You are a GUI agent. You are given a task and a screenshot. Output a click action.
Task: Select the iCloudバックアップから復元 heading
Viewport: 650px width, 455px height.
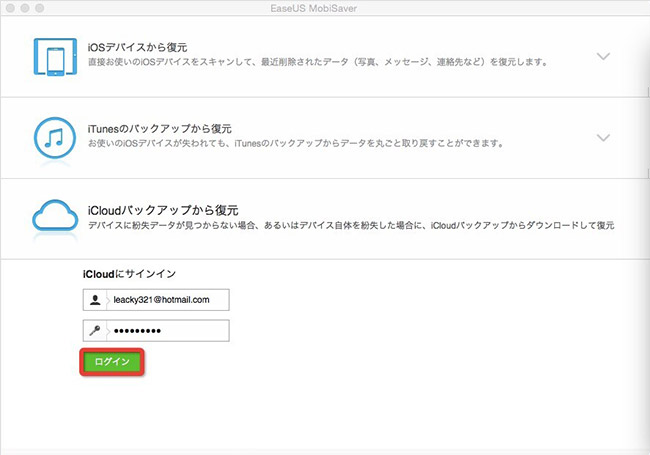163,210
